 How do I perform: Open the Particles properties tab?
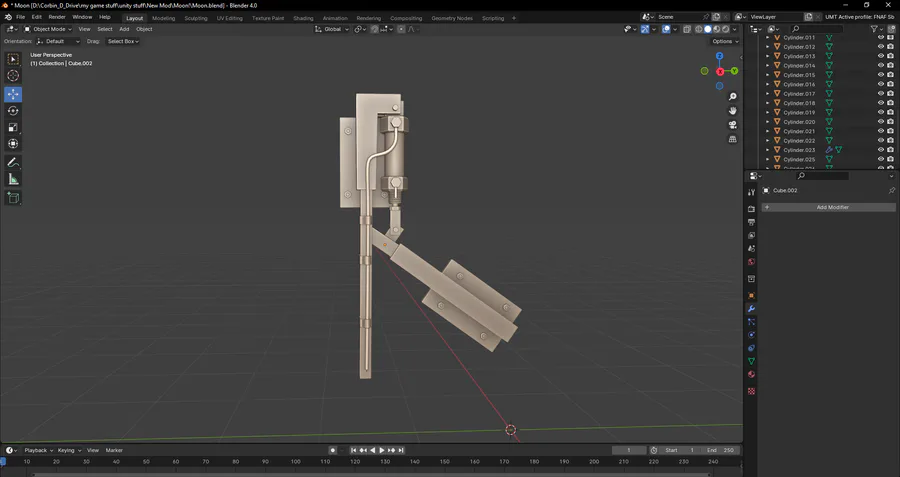click(x=751, y=322)
